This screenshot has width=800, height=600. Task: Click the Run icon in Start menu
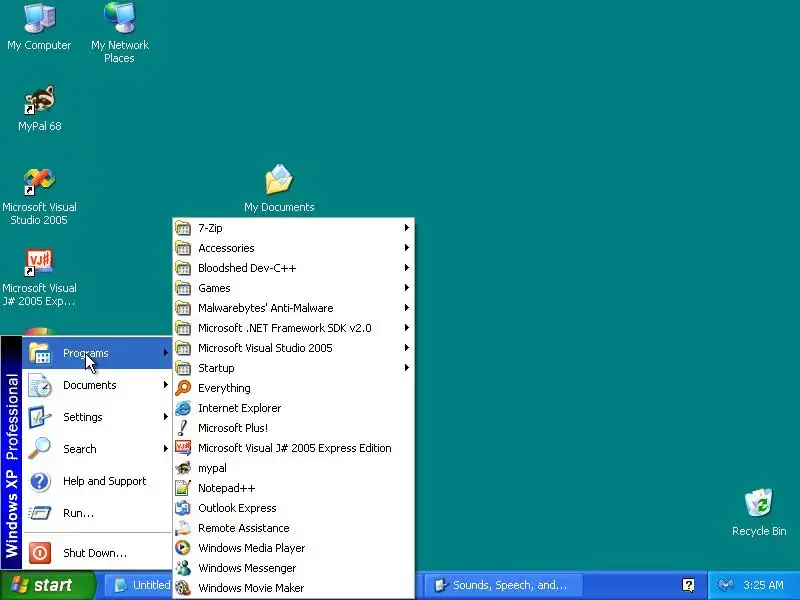click(x=40, y=513)
